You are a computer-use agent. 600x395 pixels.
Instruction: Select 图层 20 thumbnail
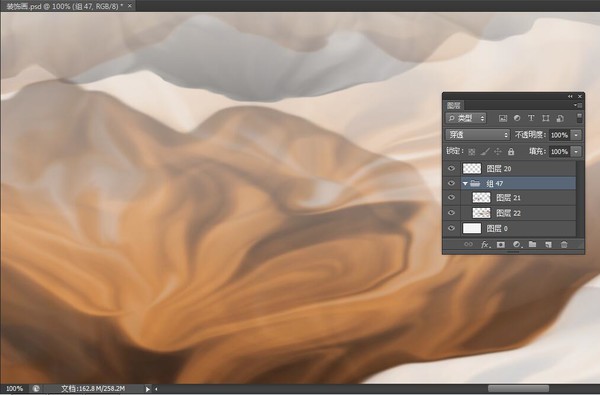[472, 168]
